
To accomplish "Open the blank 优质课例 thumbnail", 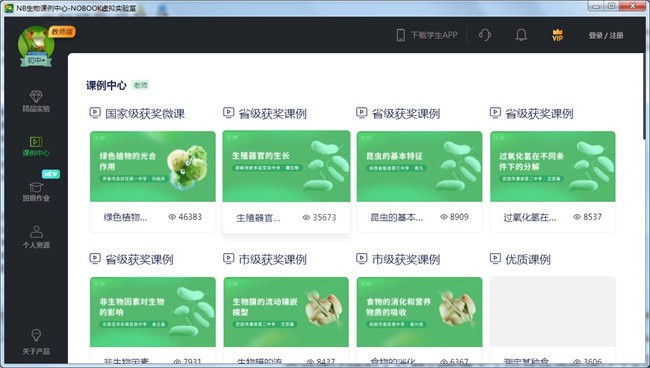I will 553,312.
